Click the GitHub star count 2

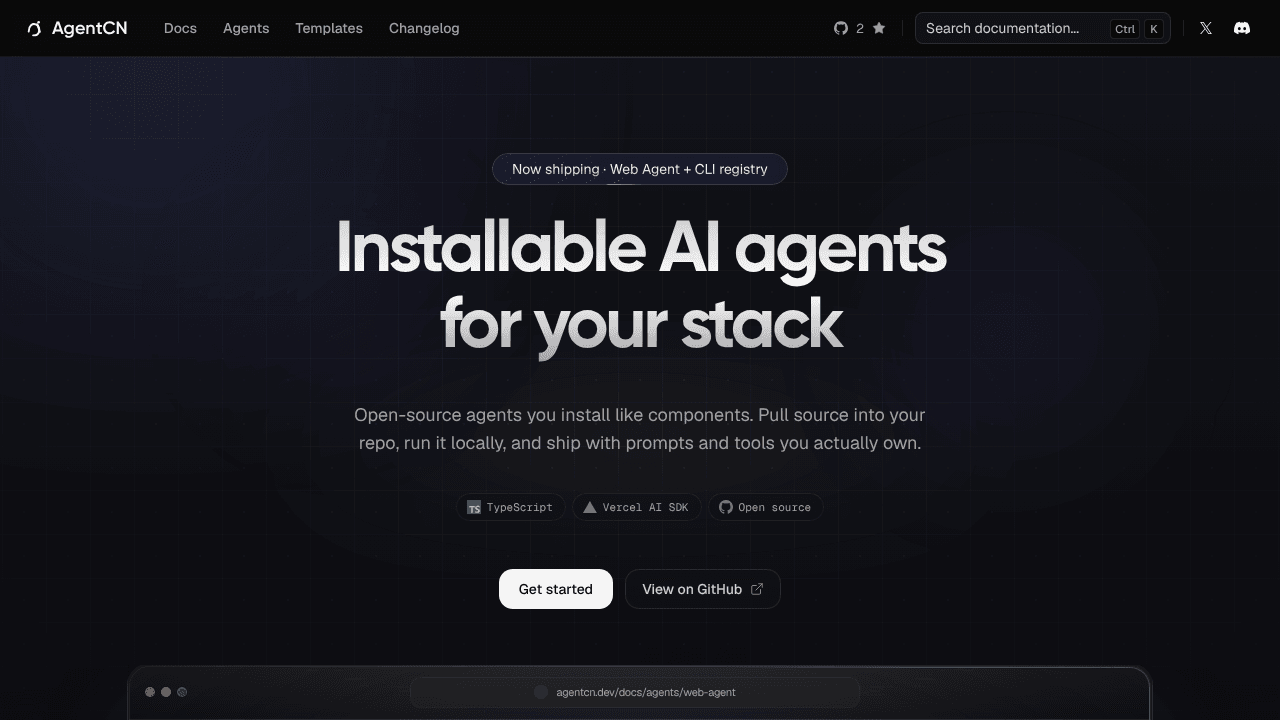[x=860, y=28]
